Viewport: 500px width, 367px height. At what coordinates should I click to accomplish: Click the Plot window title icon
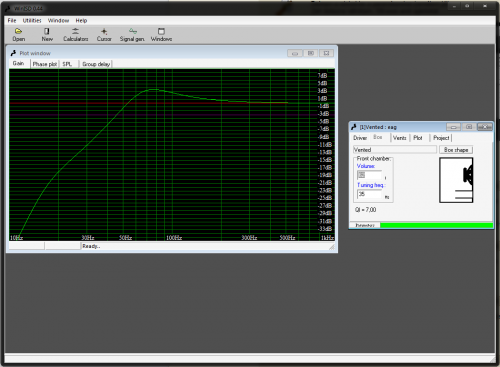13,53
